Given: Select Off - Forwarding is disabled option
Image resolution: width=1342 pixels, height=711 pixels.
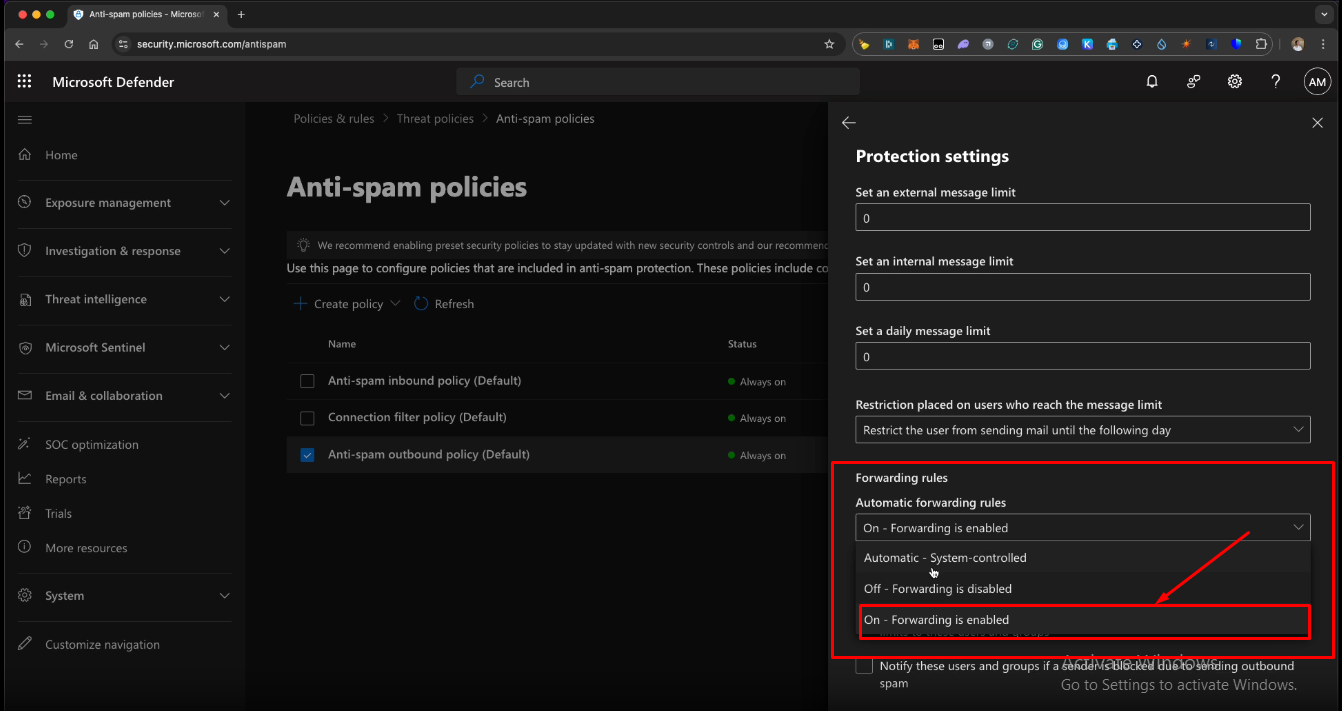Looking at the screenshot, I should tap(938, 589).
